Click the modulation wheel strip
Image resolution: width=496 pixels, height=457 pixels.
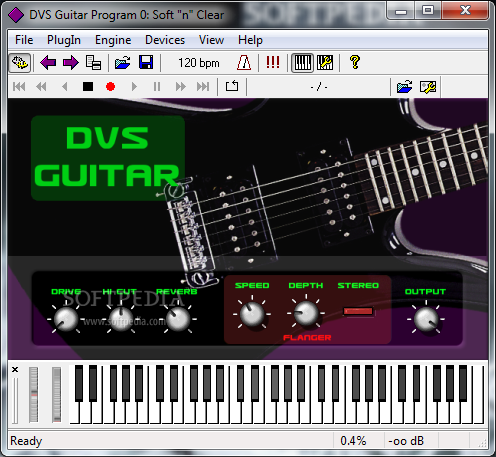[56, 395]
